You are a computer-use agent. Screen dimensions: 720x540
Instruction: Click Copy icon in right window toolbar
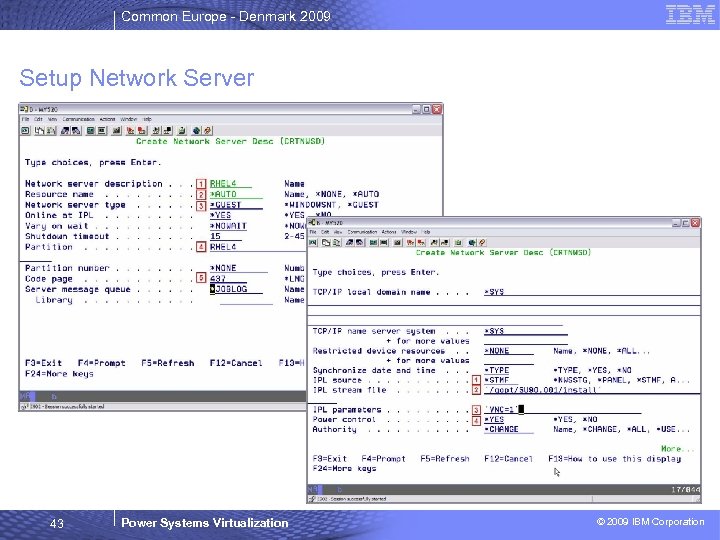(x=326, y=242)
